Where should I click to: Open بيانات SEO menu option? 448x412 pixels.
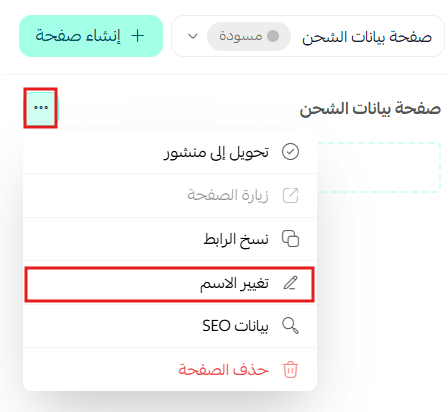170,326
